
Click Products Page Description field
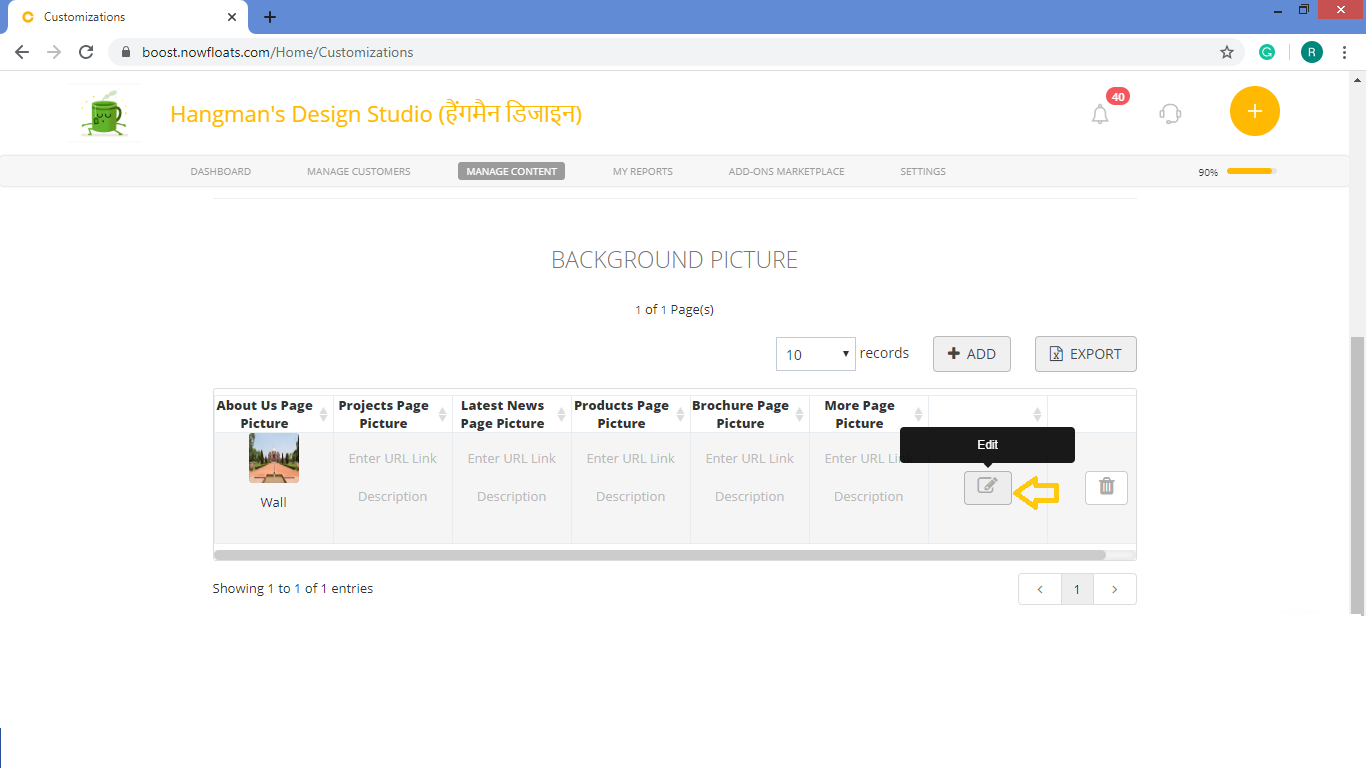click(630, 496)
